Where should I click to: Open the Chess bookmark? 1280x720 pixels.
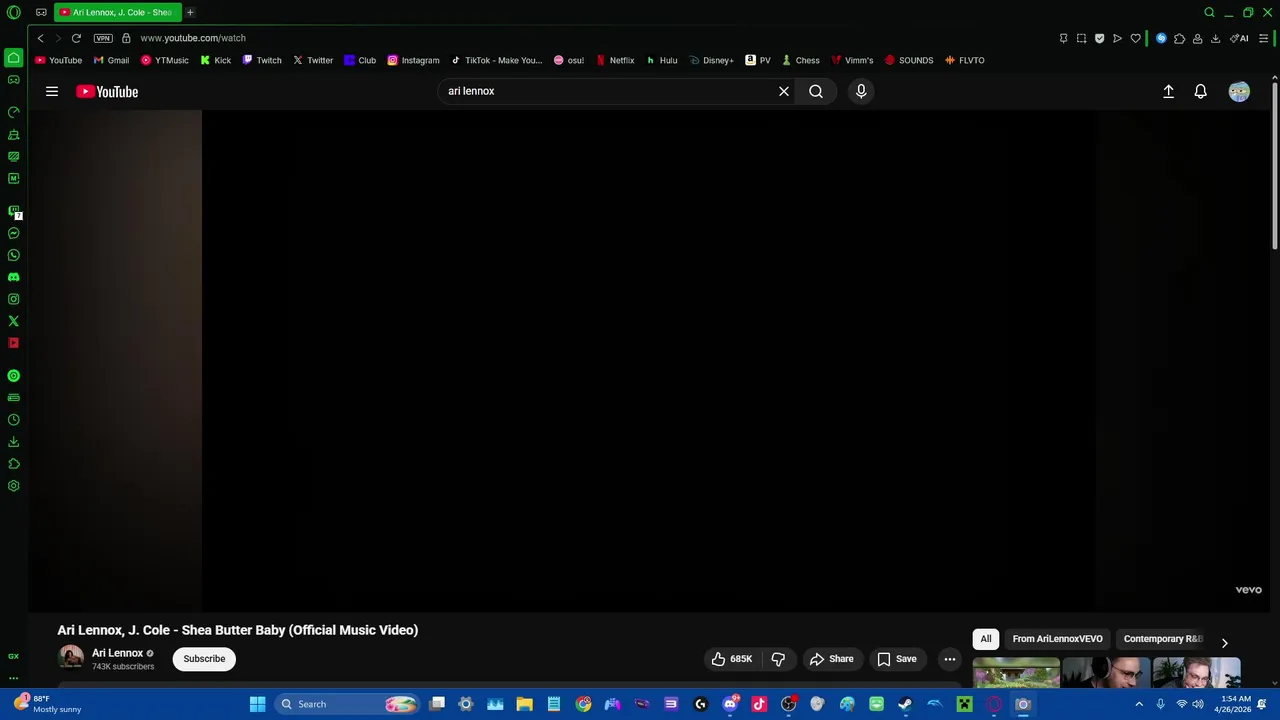(801, 60)
